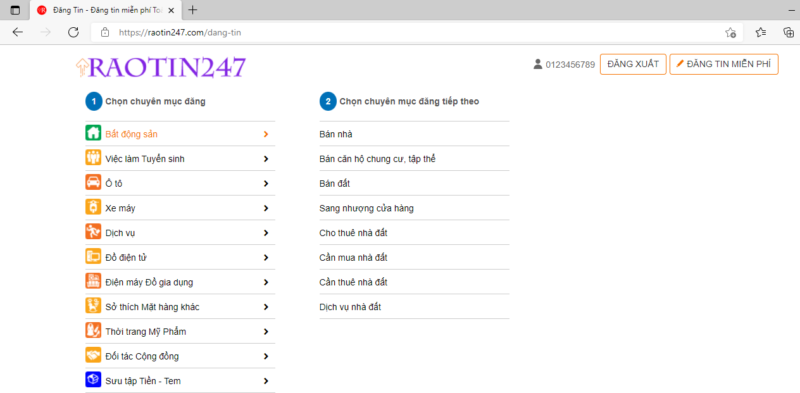Viewport: 800px width, 393px height.
Task: Select the Bất động sản category text
Action: (132, 134)
